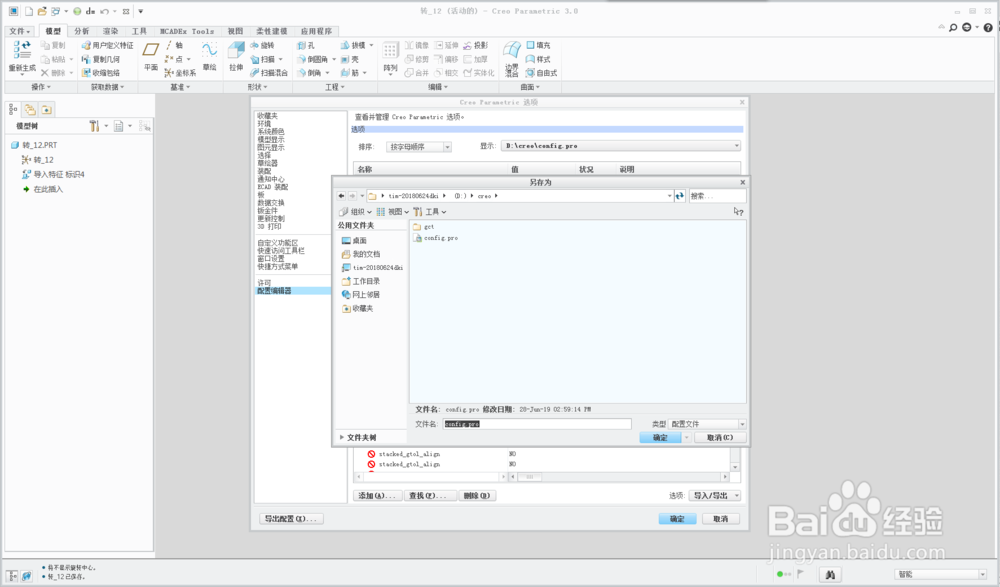Open the 文件 menu in ribbon

19,31
